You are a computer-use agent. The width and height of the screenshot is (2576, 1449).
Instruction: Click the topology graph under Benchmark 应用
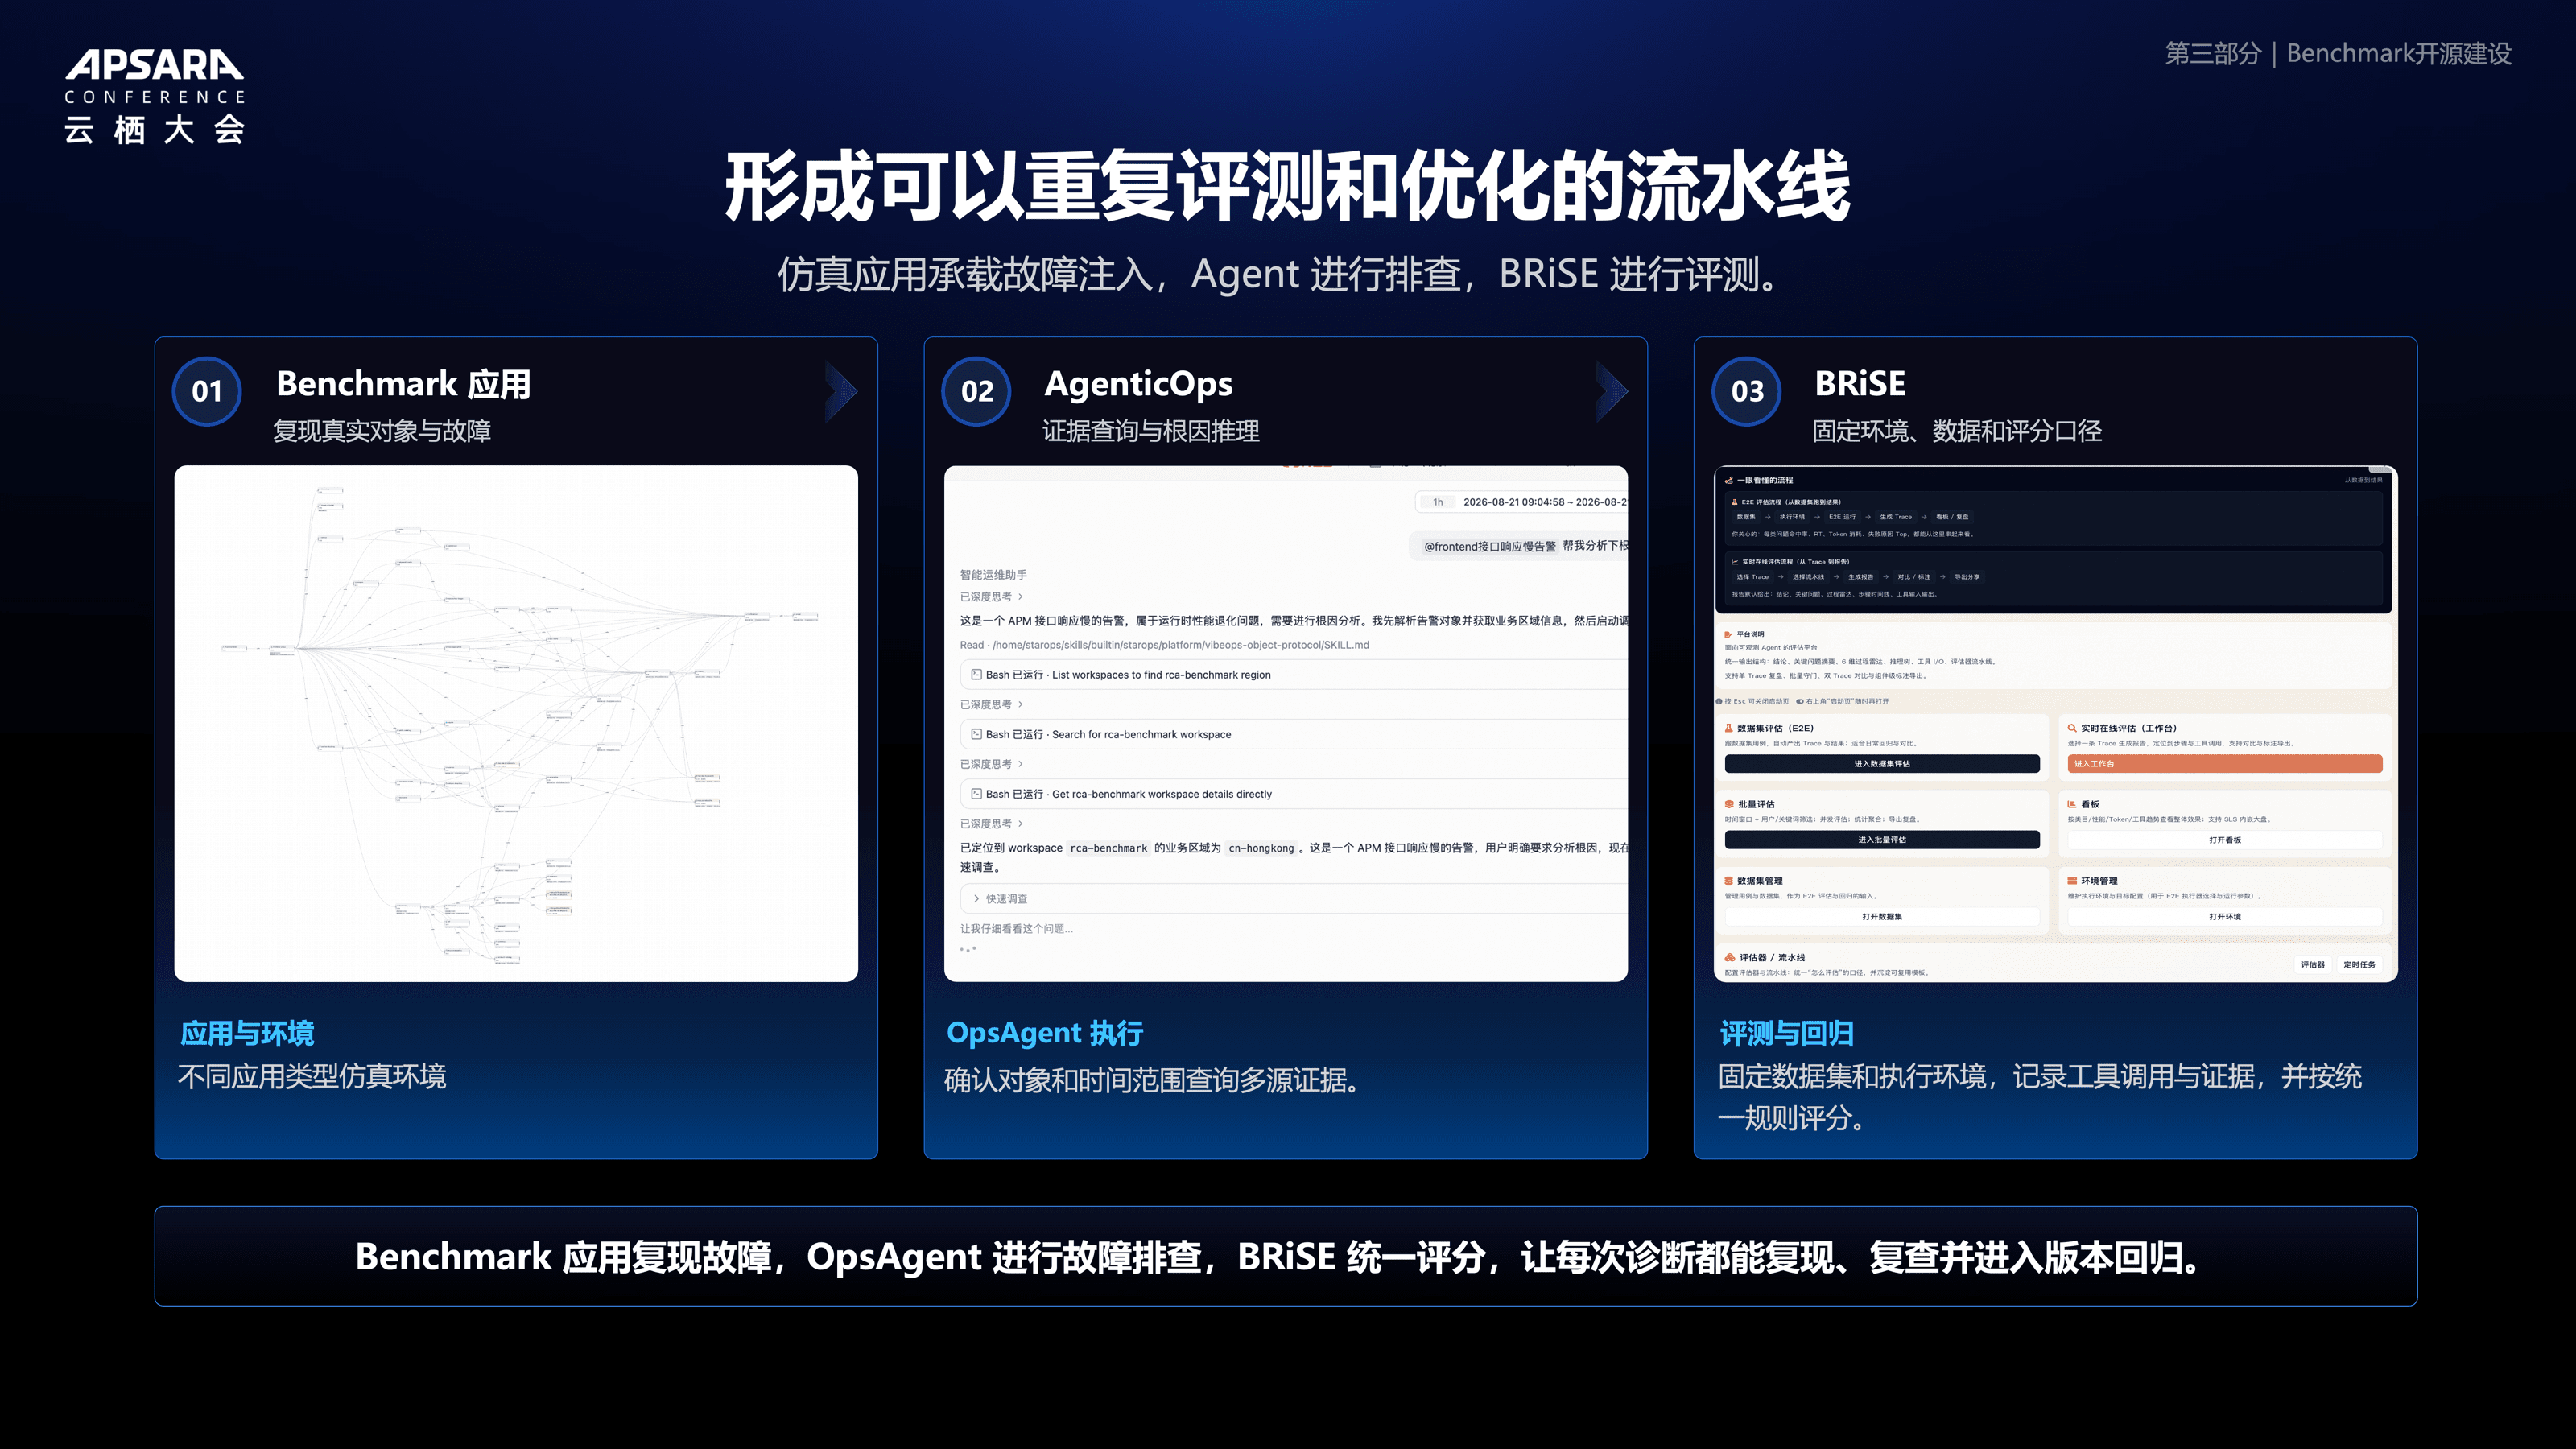[x=516, y=723]
